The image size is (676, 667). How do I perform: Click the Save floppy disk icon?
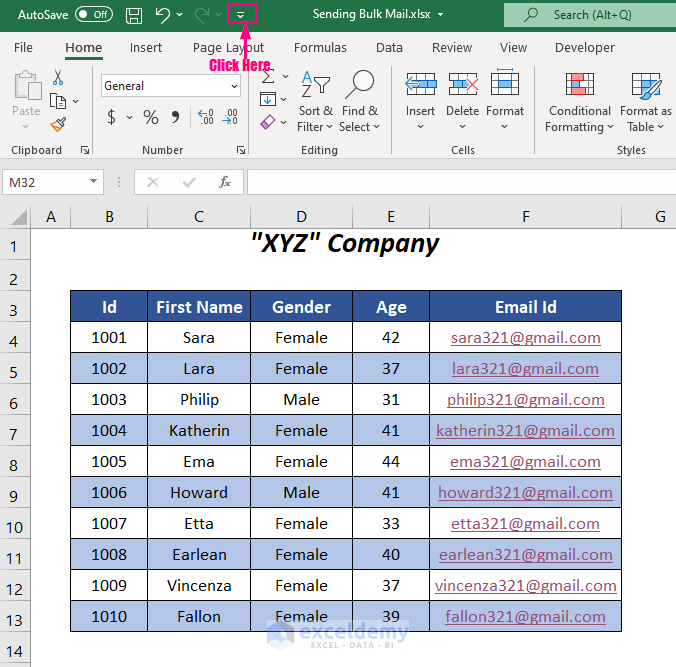click(x=134, y=15)
